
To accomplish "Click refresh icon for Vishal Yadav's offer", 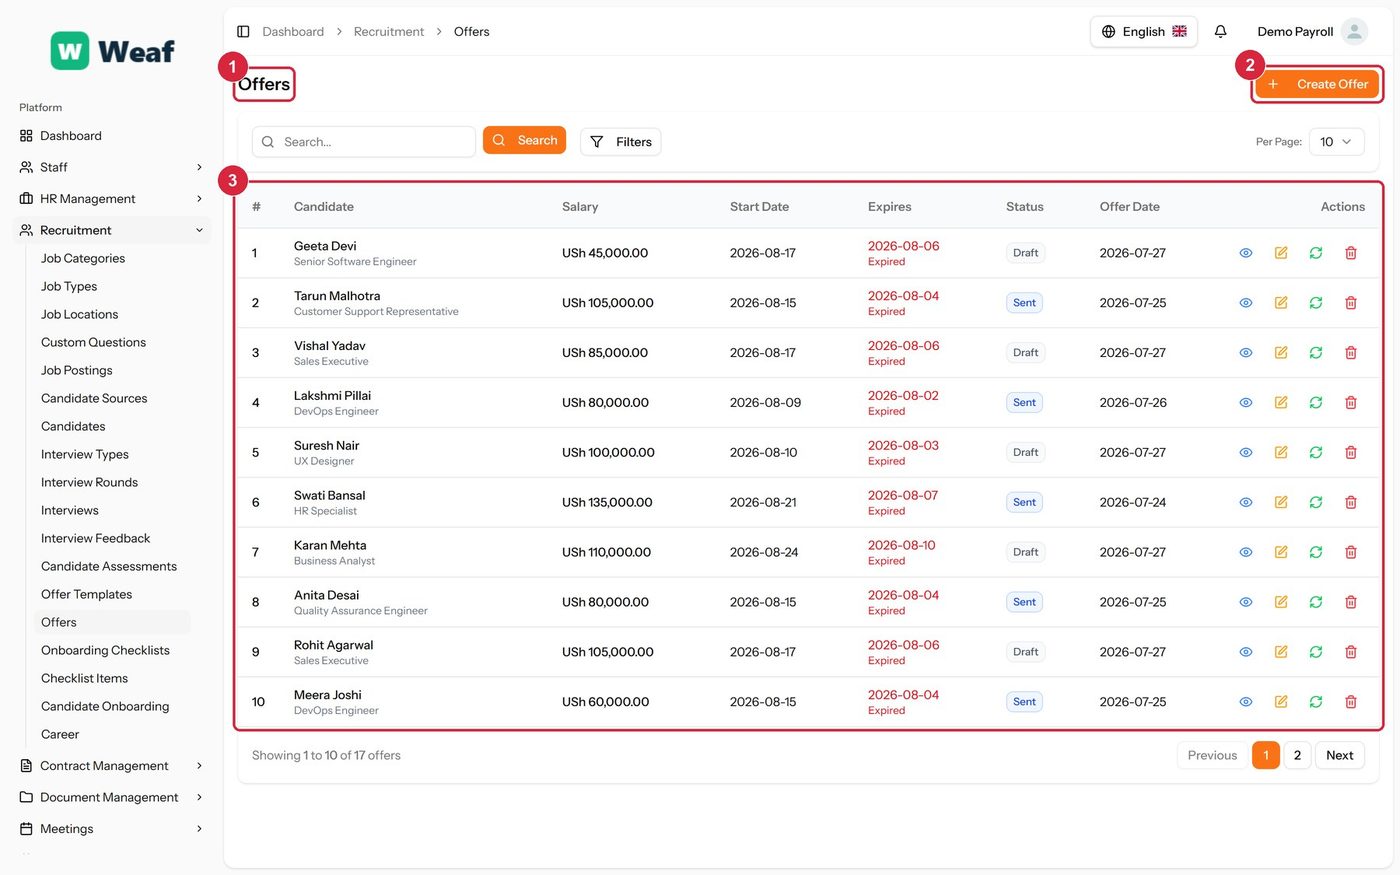I will click(1316, 353).
